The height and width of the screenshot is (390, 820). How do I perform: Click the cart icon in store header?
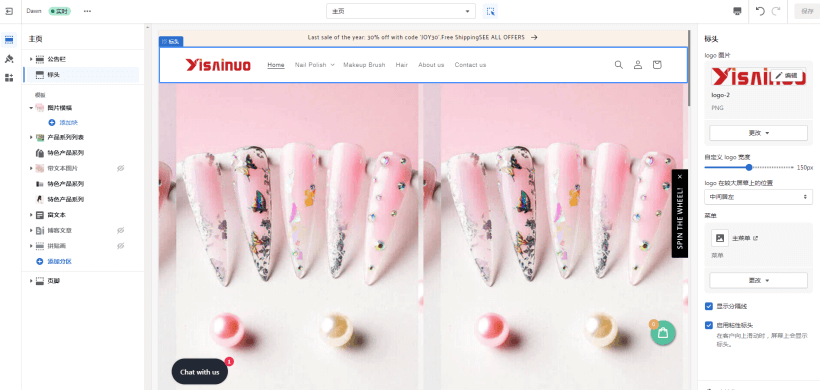pos(657,65)
